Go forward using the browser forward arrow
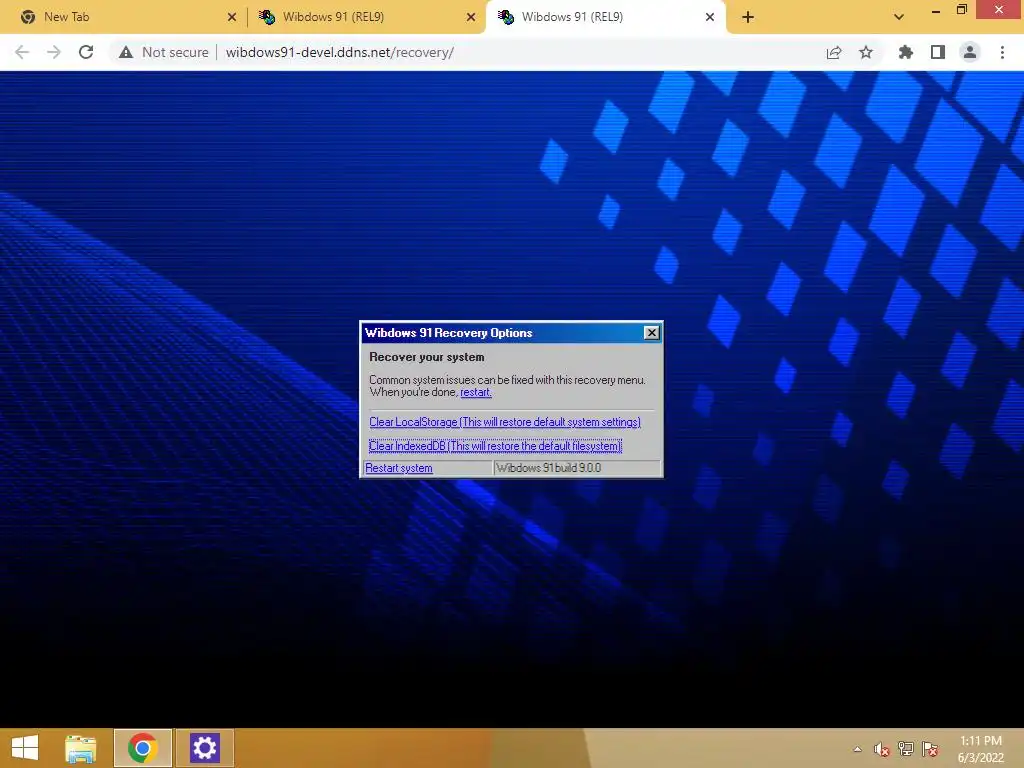Viewport: 1024px width, 768px height. (x=54, y=52)
